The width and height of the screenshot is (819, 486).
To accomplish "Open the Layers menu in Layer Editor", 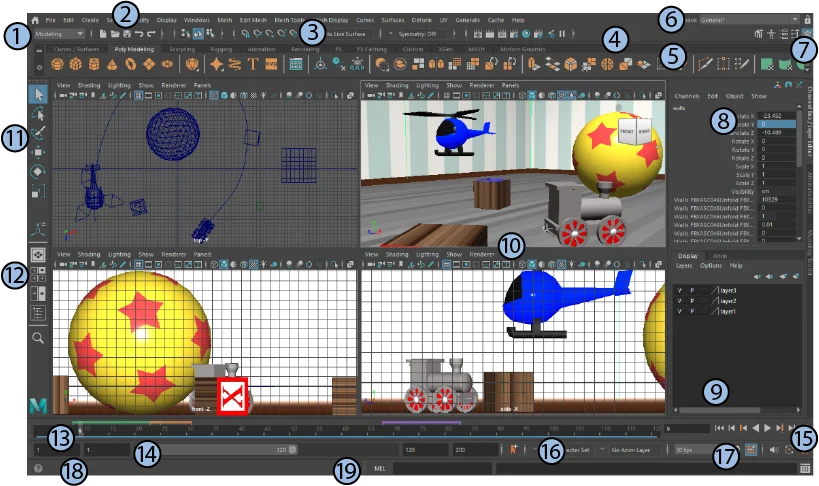I will (684, 266).
